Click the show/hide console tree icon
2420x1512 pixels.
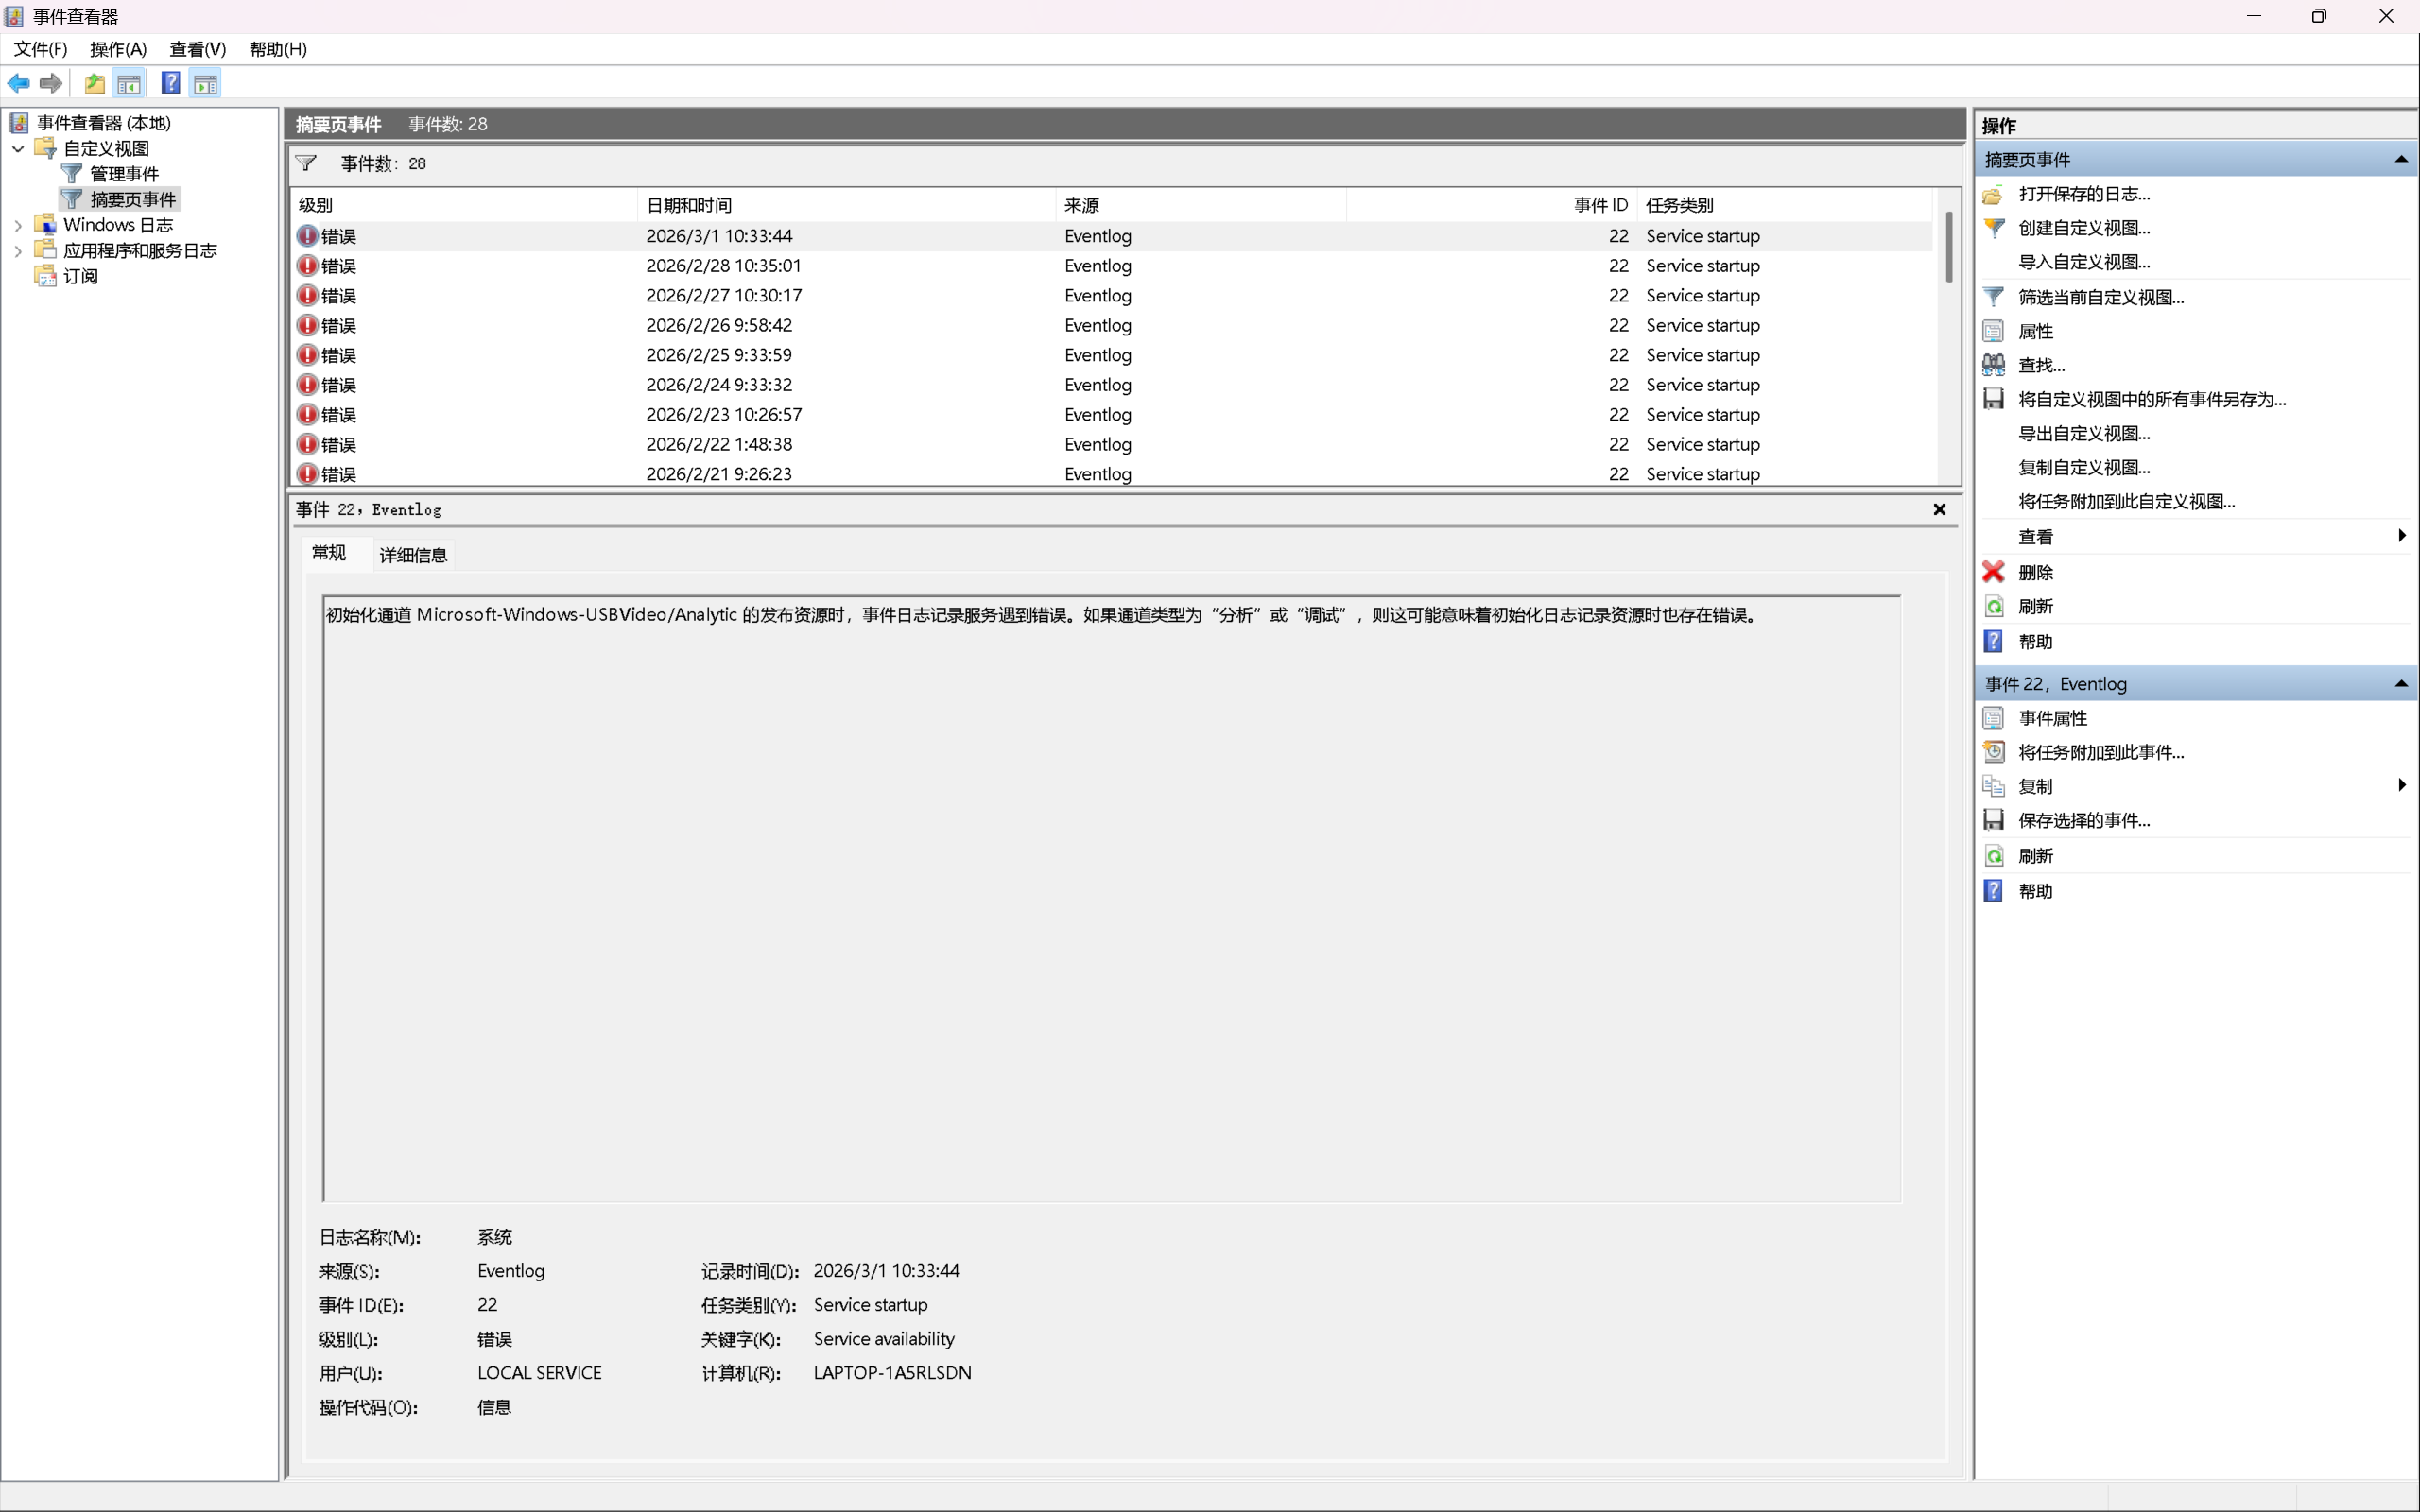coord(129,84)
